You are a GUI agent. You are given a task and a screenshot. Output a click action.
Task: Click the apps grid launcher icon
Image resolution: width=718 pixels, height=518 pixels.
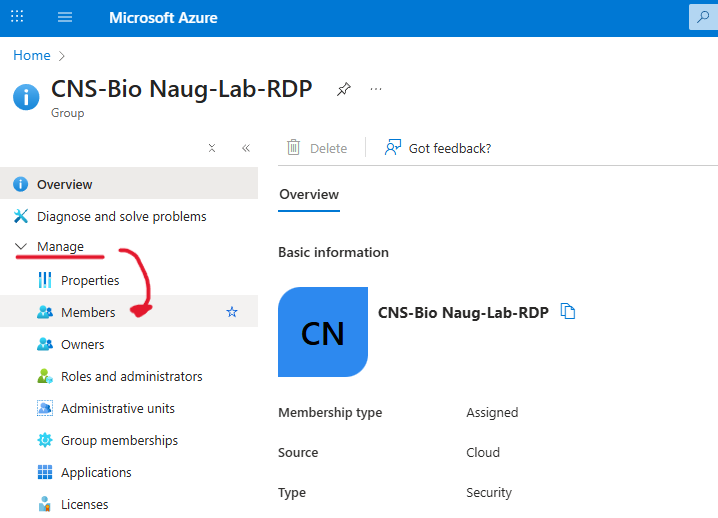click(17, 18)
